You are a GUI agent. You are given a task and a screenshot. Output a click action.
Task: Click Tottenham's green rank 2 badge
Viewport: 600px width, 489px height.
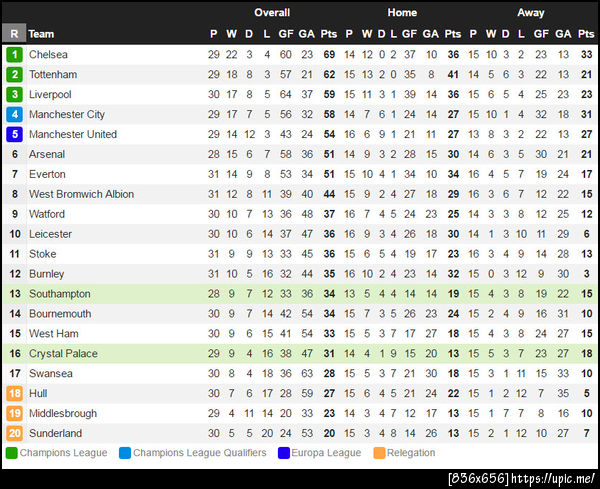click(x=14, y=75)
